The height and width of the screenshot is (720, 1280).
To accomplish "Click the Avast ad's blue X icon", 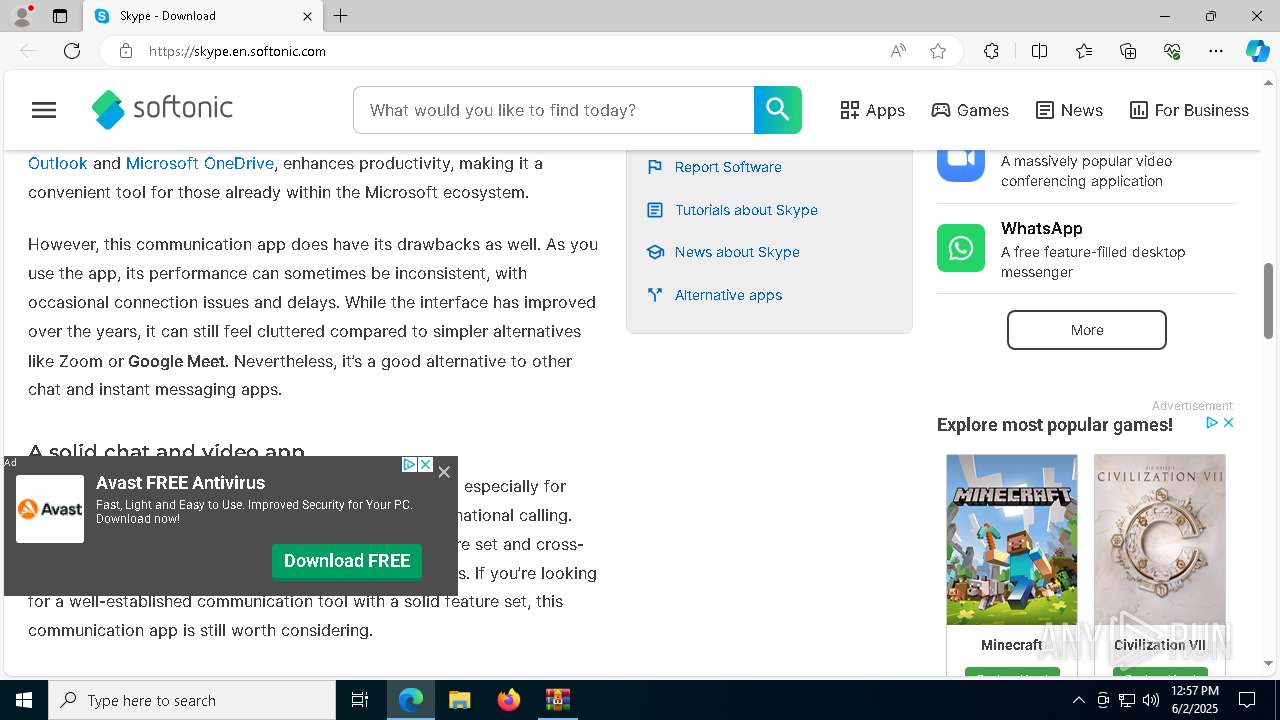I will coord(425,465).
